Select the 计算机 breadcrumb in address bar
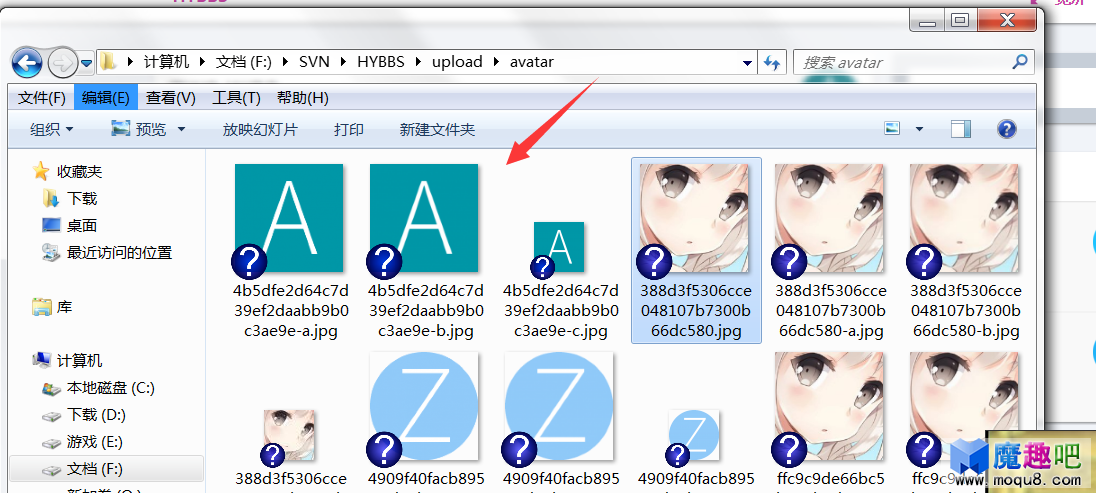This screenshot has width=1096, height=493. tap(166, 62)
